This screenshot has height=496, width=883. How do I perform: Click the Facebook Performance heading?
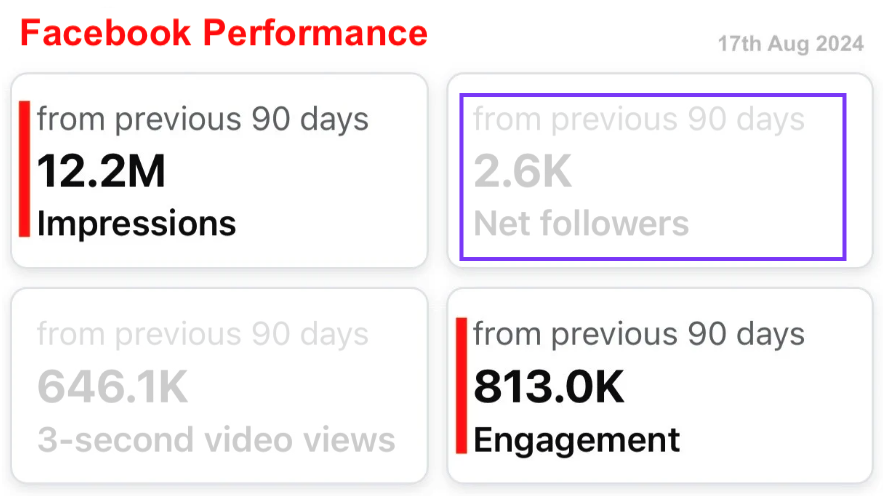224,33
